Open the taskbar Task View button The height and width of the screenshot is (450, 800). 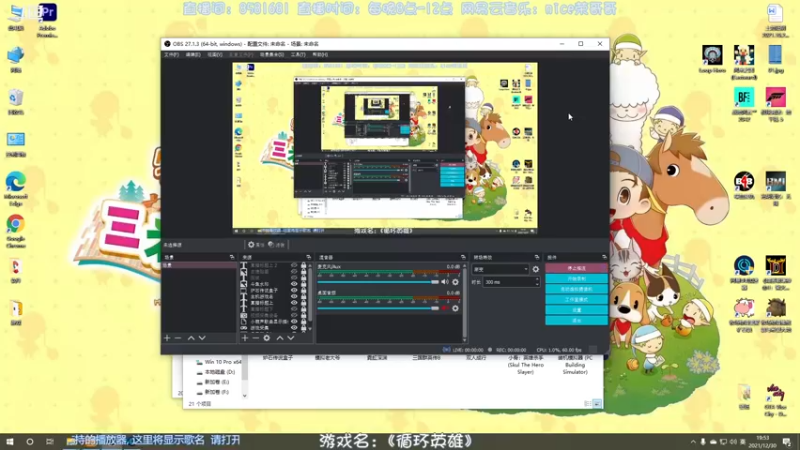[x=49, y=441]
